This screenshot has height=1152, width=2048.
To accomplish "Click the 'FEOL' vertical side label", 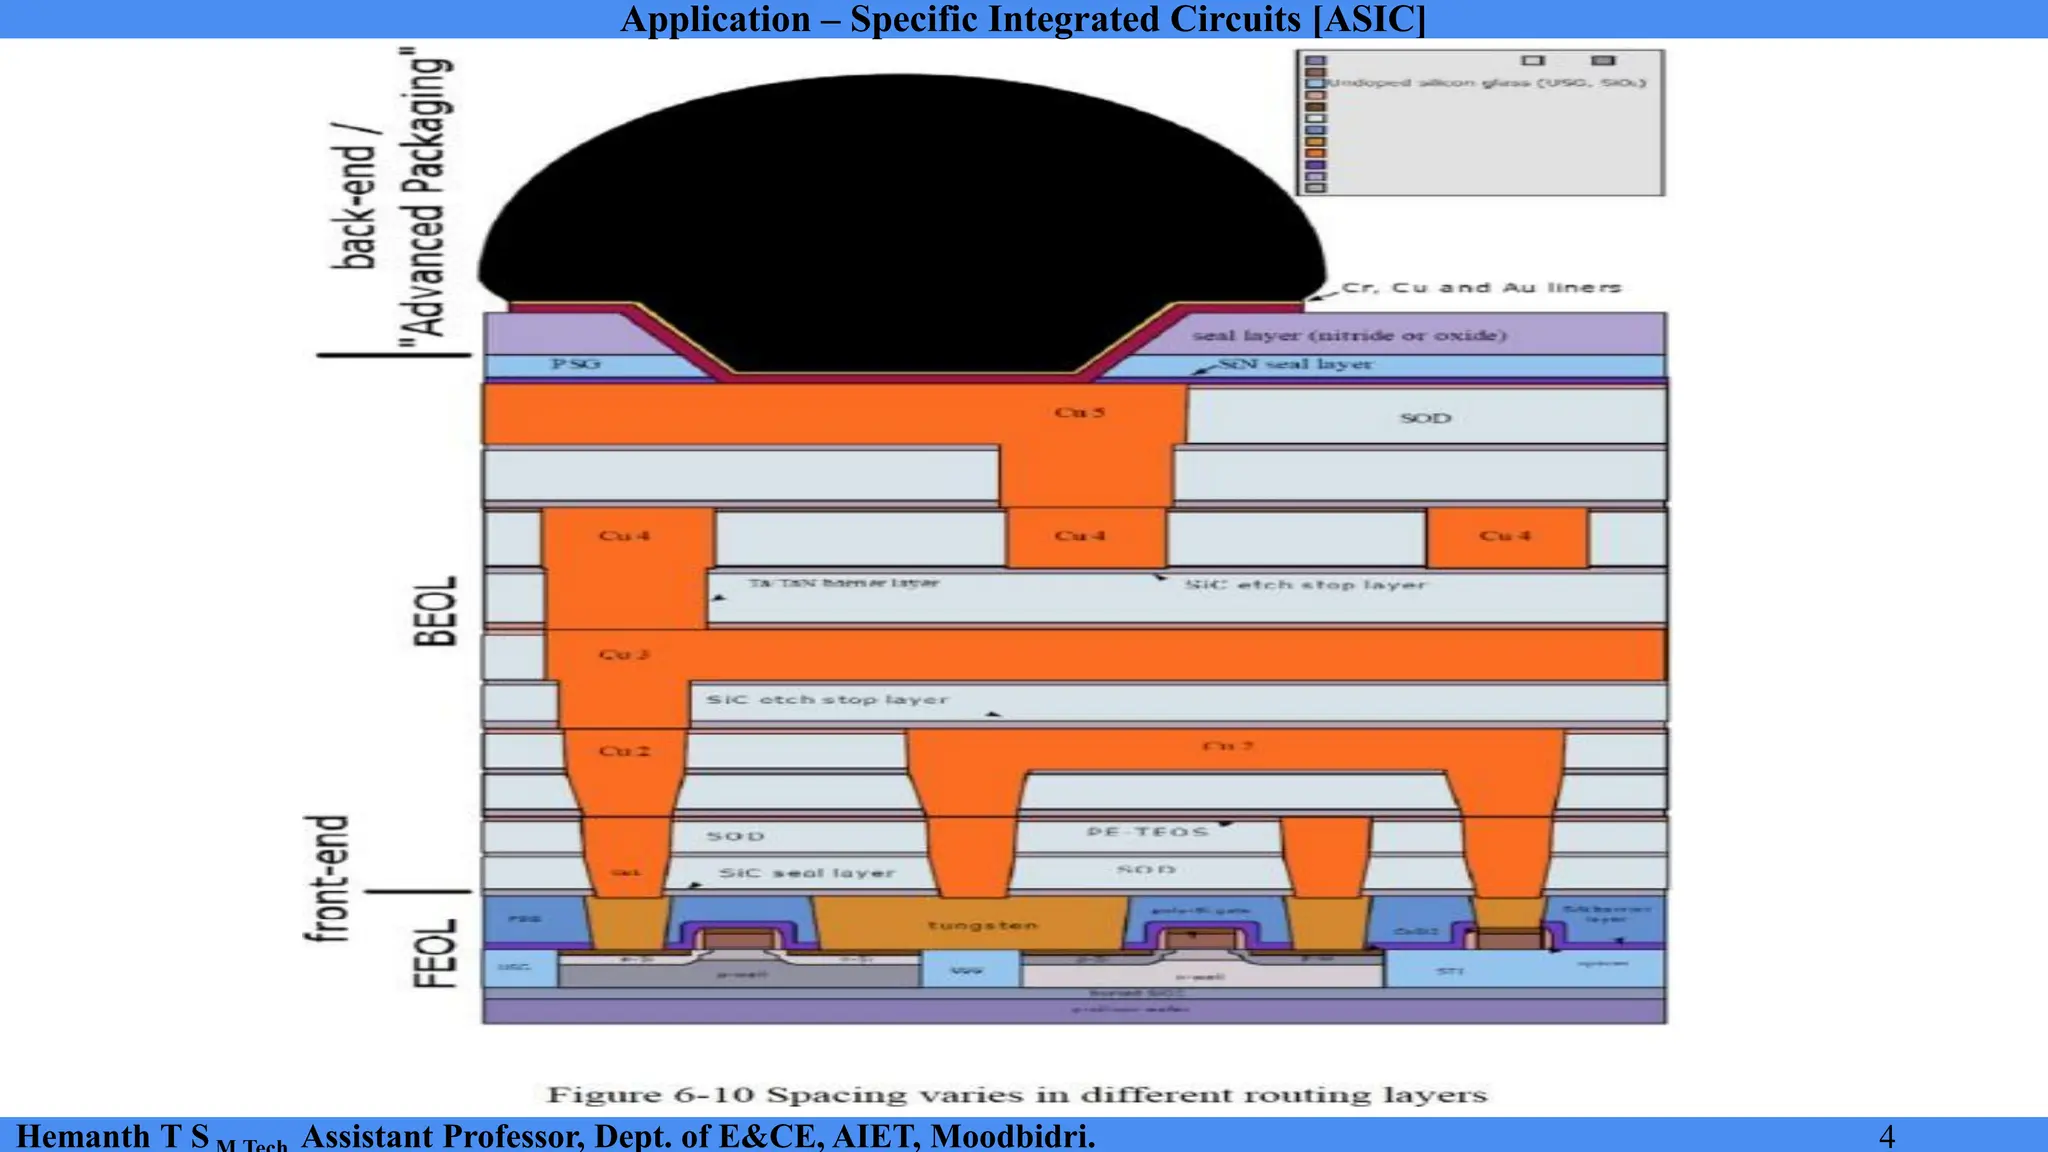I will tap(436, 953).
